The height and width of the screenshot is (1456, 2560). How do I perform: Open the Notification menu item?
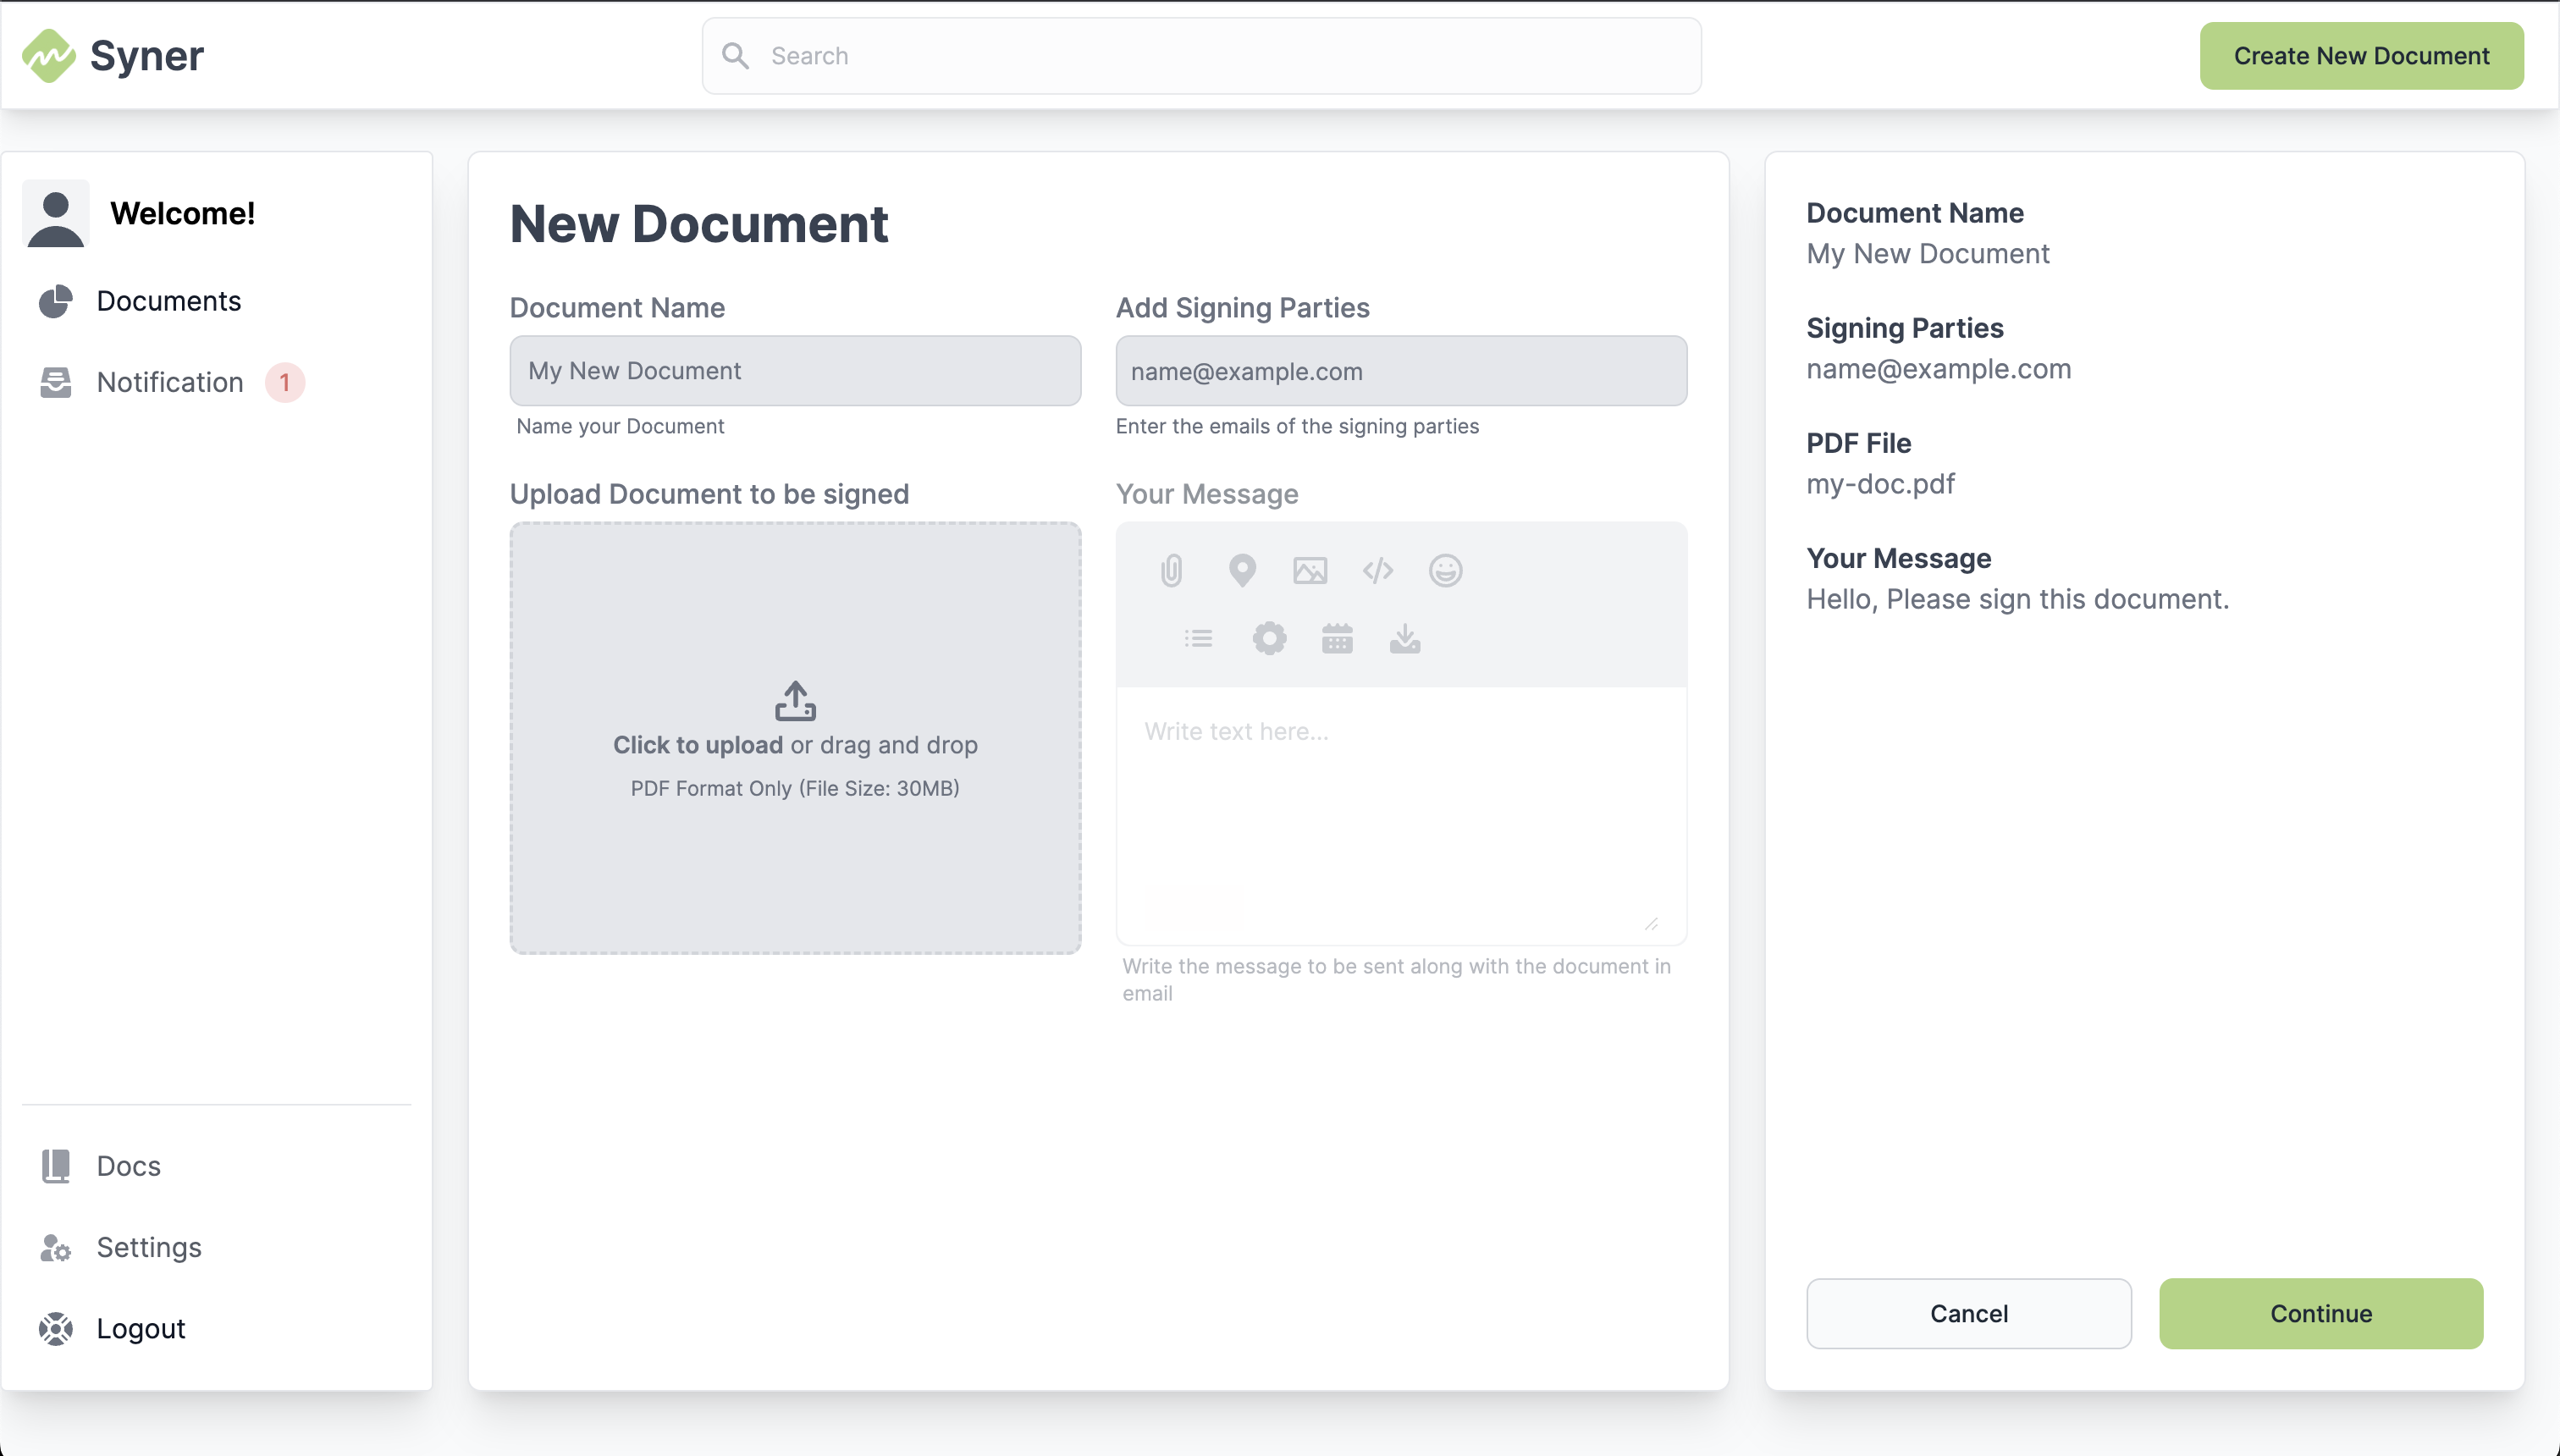(x=170, y=382)
